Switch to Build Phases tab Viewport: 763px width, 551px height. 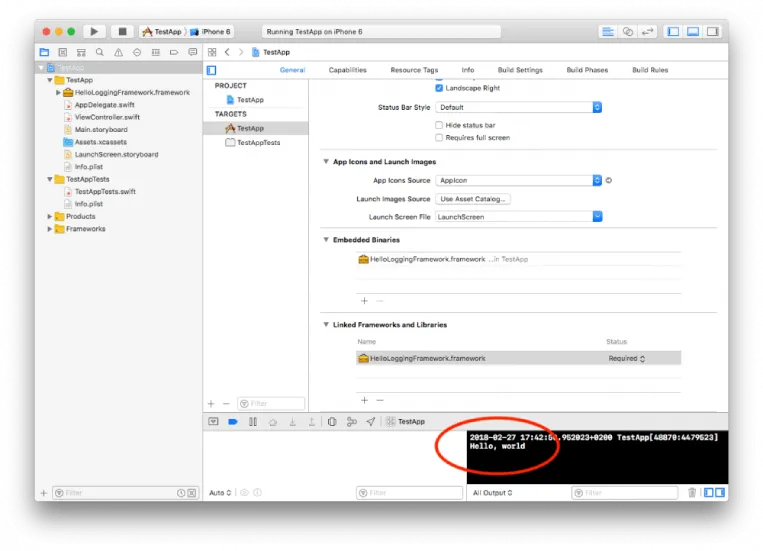click(587, 70)
